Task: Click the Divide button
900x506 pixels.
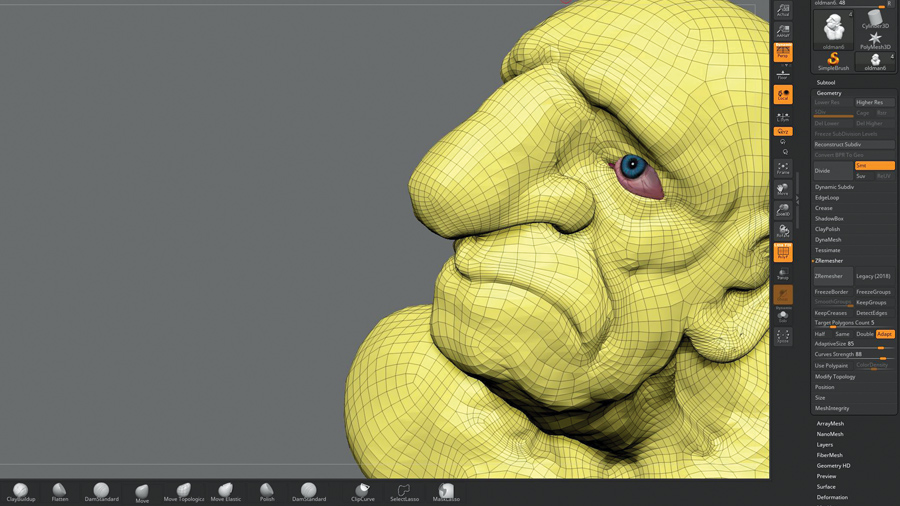Action: pyautogui.click(x=833, y=170)
